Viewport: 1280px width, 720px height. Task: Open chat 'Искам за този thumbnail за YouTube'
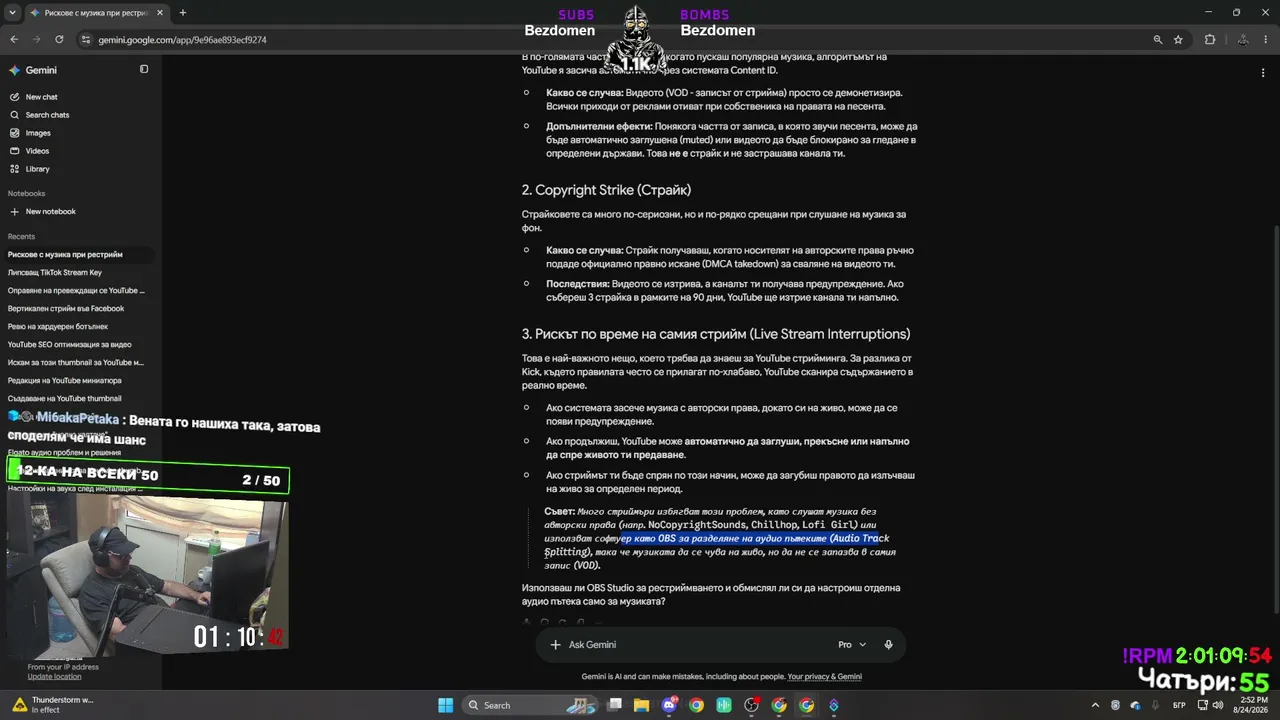pos(78,363)
